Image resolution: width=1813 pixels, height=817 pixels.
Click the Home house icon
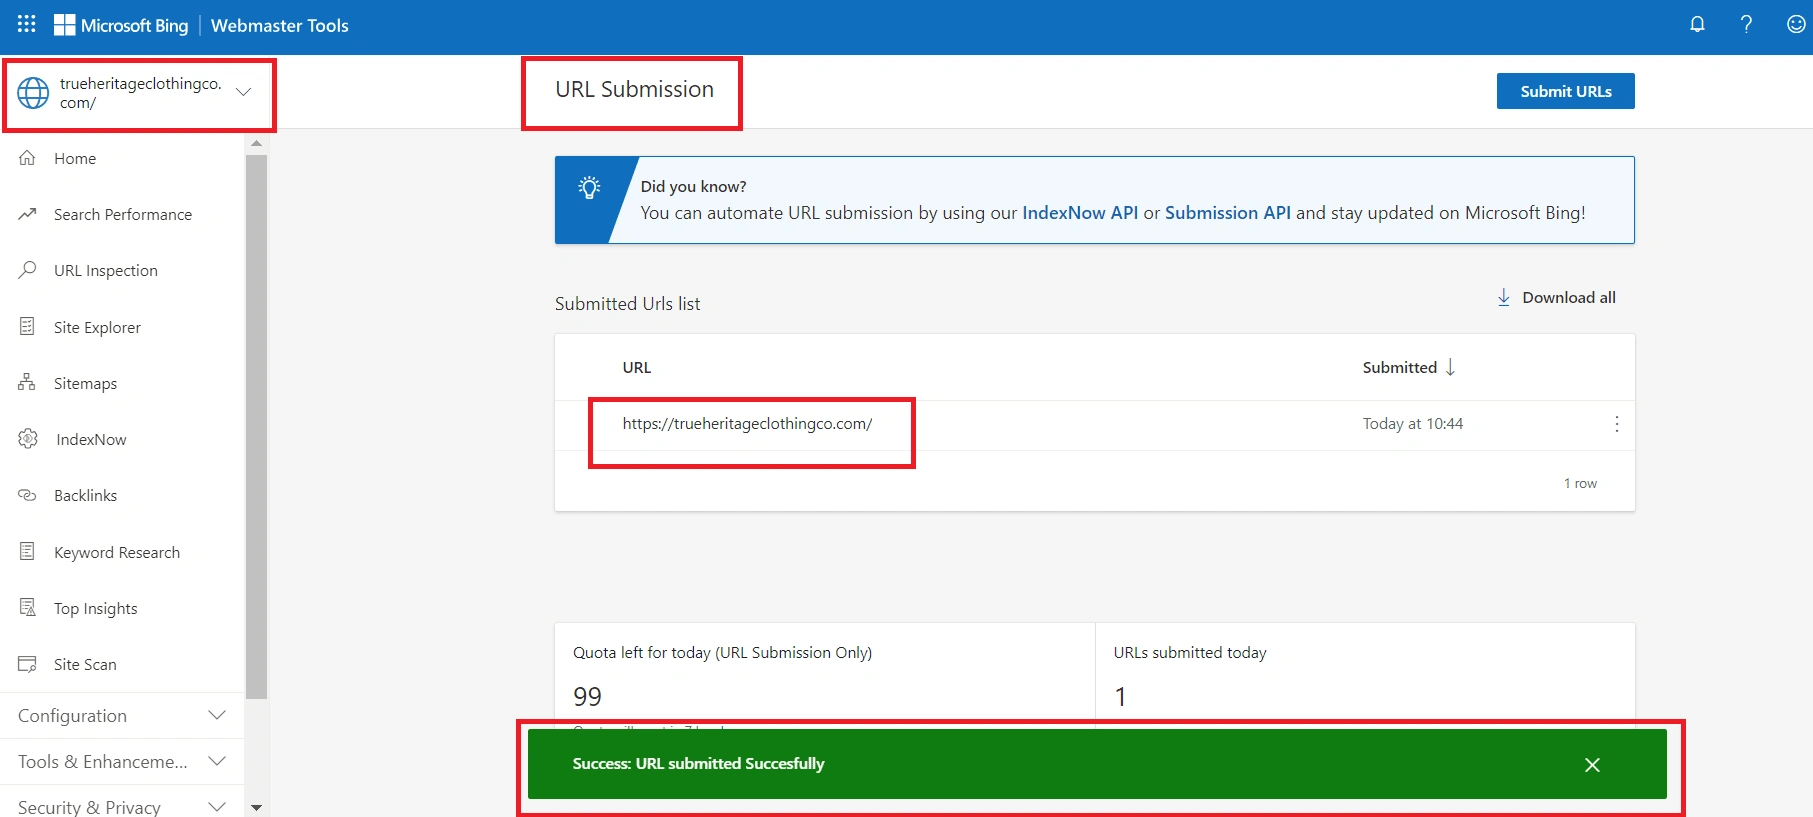tap(27, 158)
